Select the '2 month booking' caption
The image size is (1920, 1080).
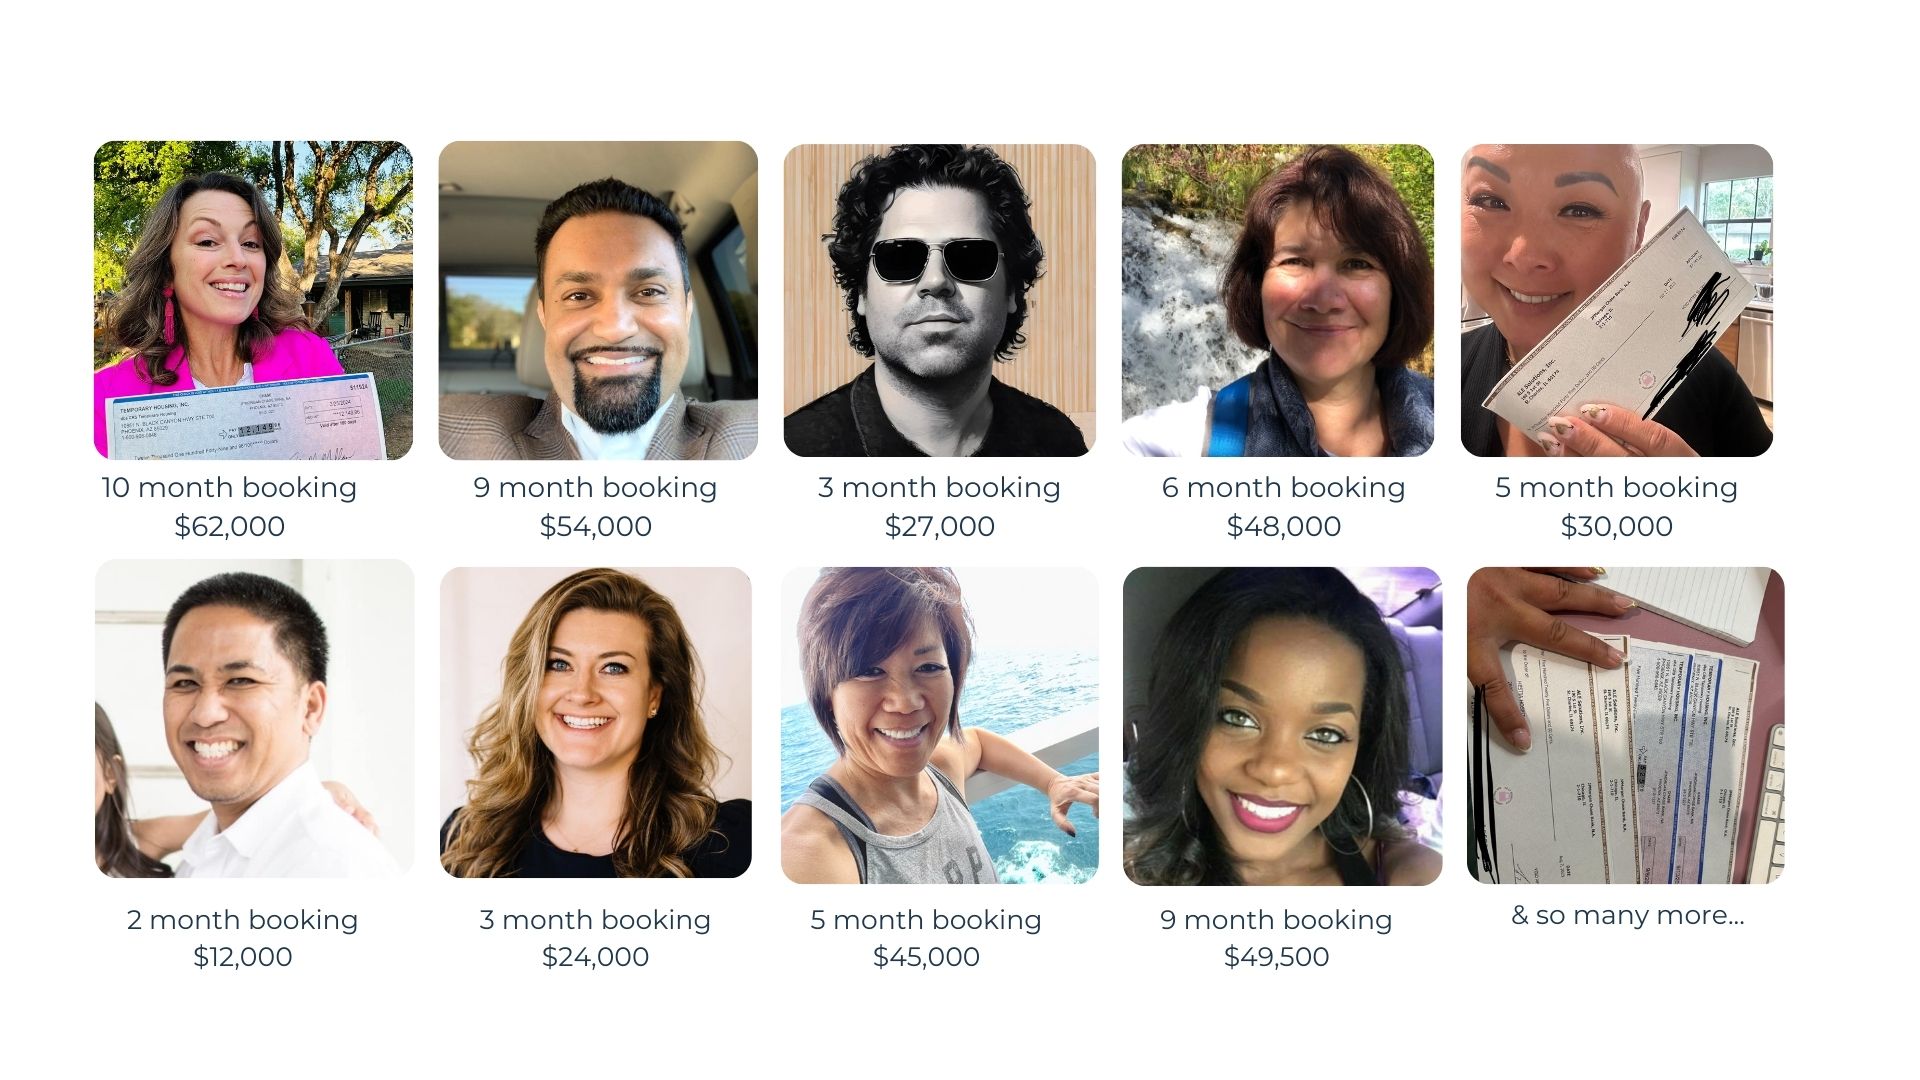pyautogui.click(x=243, y=920)
